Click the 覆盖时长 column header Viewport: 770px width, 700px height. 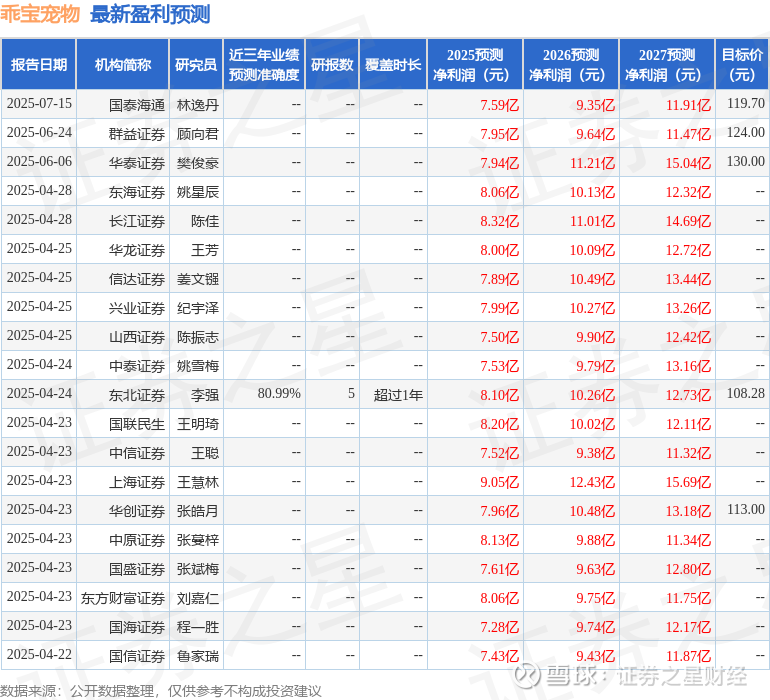point(393,64)
